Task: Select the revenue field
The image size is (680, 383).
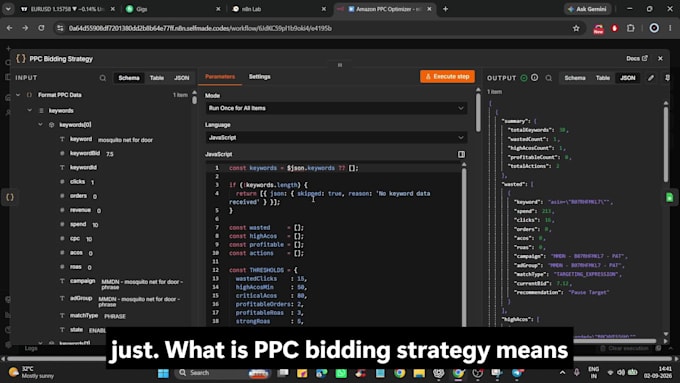Action: (x=80, y=210)
